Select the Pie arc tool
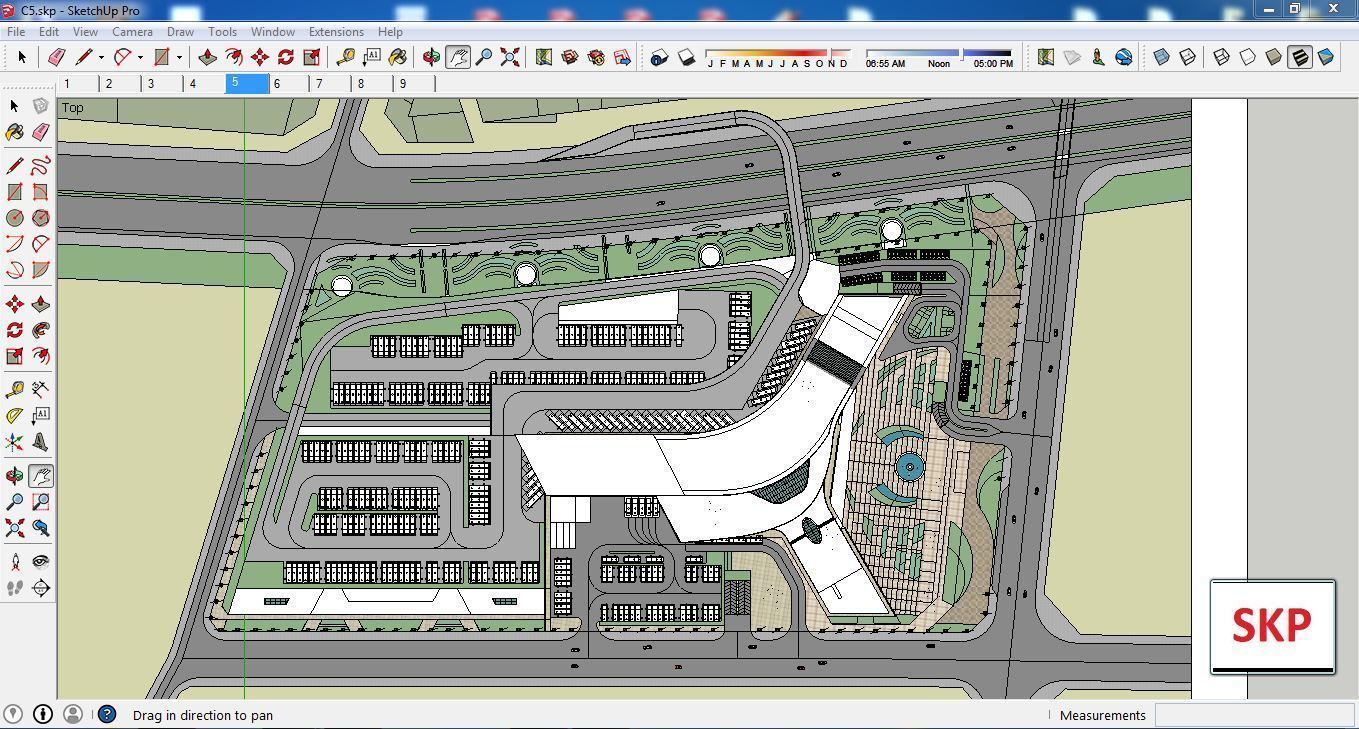Image resolution: width=1359 pixels, height=729 pixels. pyautogui.click(x=40, y=269)
